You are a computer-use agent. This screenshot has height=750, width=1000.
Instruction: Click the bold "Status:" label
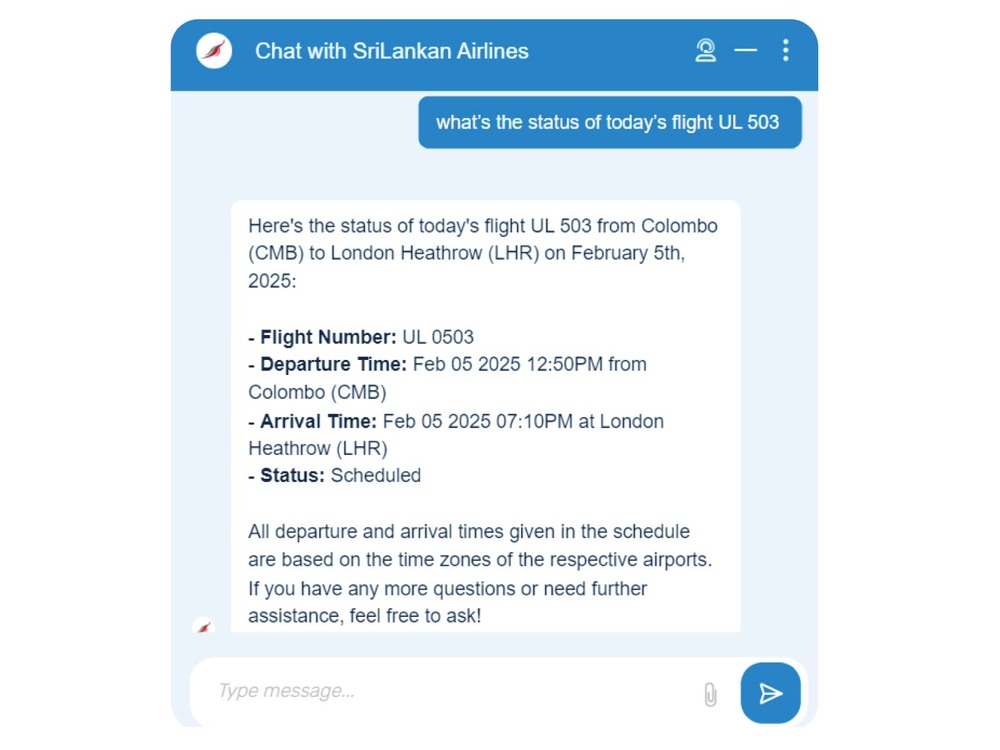(x=292, y=476)
